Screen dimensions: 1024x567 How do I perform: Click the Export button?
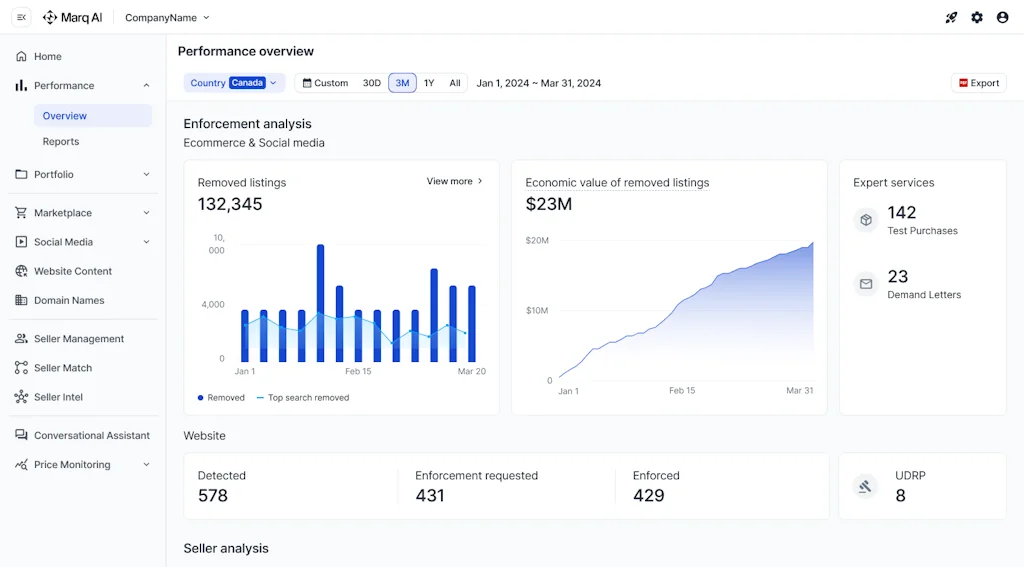[978, 83]
